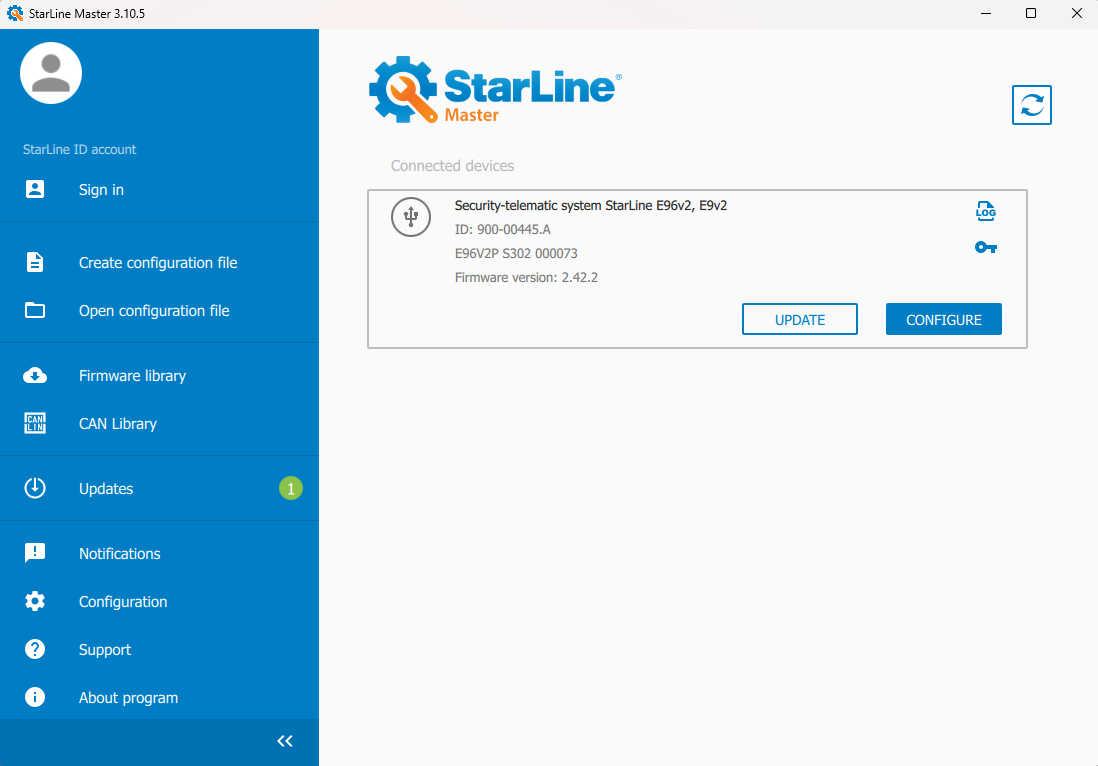Image resolution: width=1098 pixels, height=766 pixels.
Task: Select Create configuration file
Action: [158, 263]
